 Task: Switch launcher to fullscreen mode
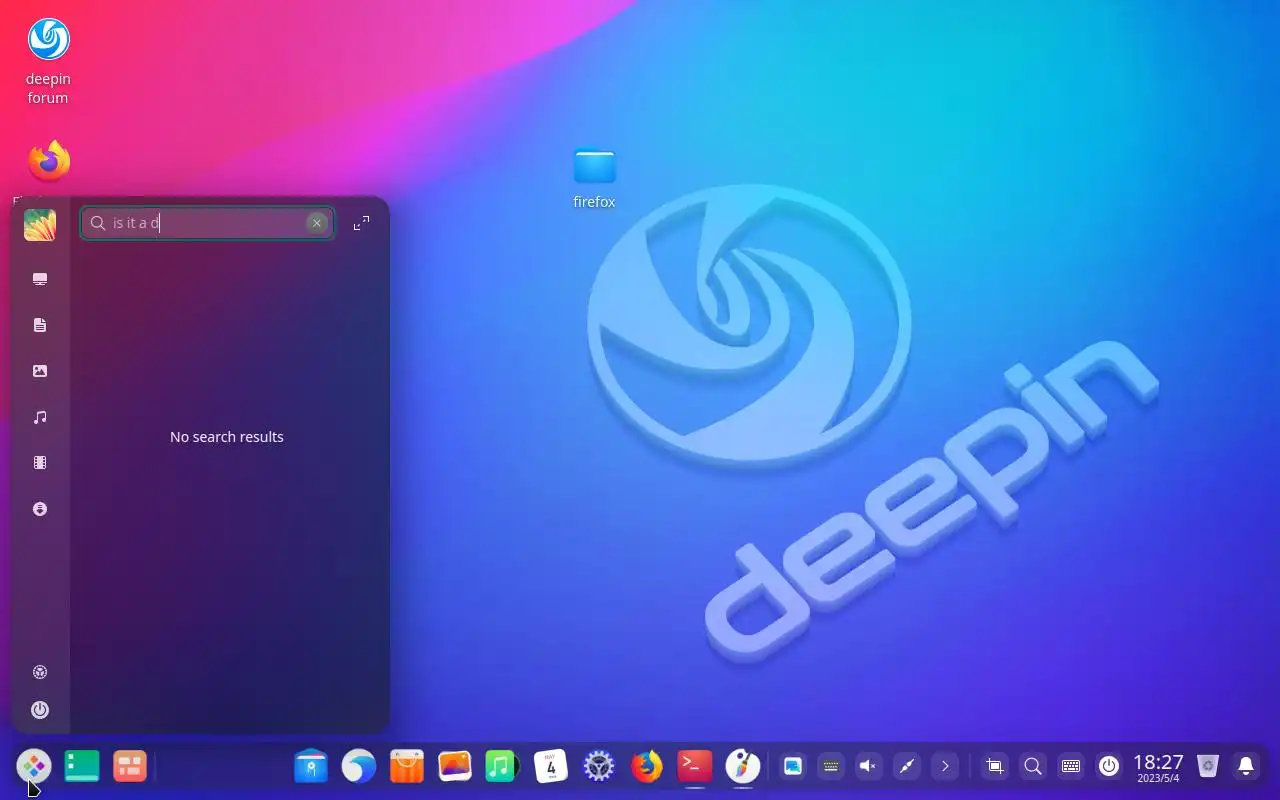[x=362, y=223]
